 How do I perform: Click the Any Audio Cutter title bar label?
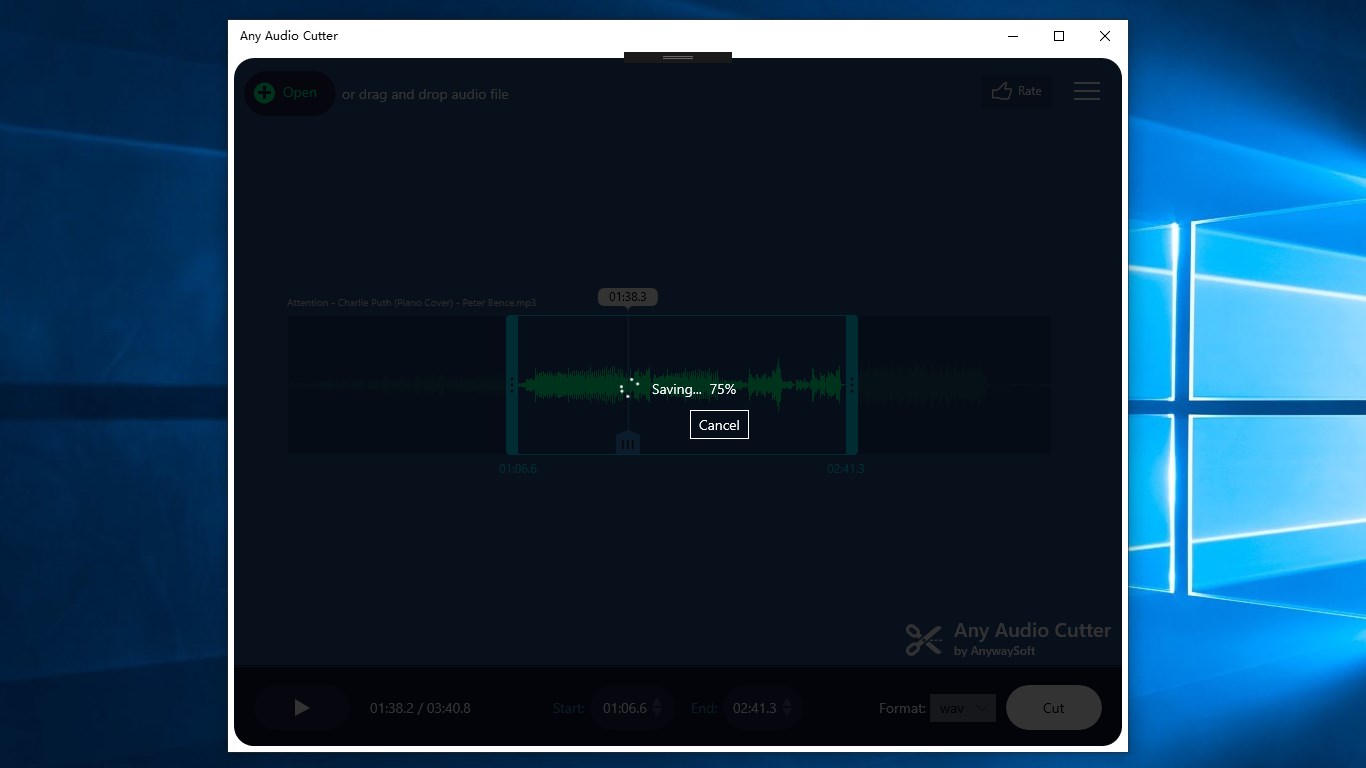[288, 36]
